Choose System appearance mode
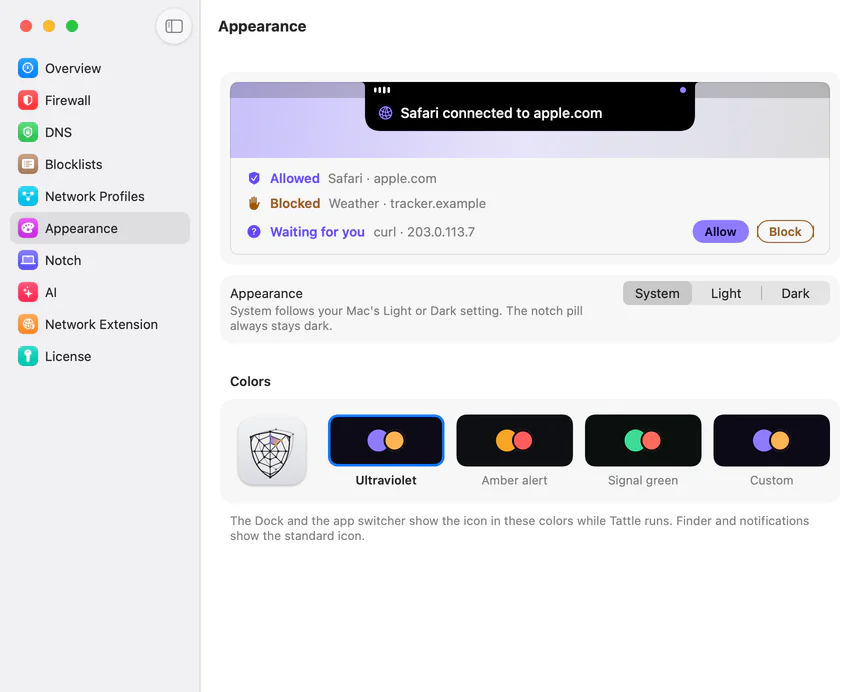The image size is (860, 692). [x=657, y=293]
